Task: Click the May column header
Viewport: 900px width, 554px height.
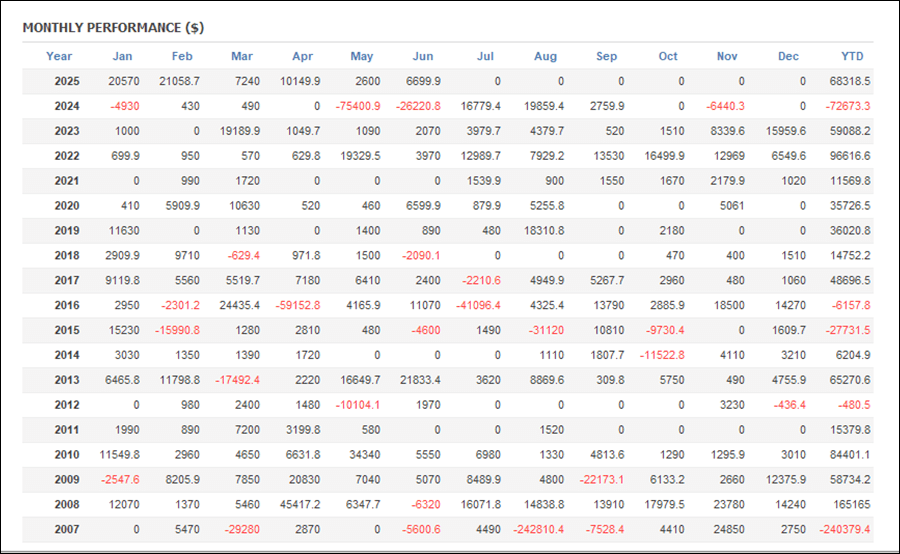Action: coord(362,56)
